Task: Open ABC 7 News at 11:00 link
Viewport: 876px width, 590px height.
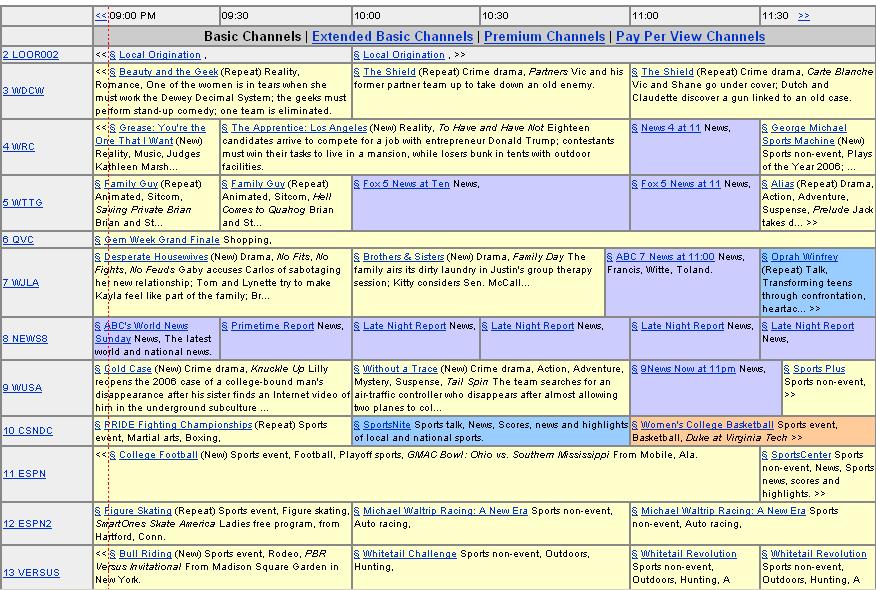Action: click(x=665, y=257)
